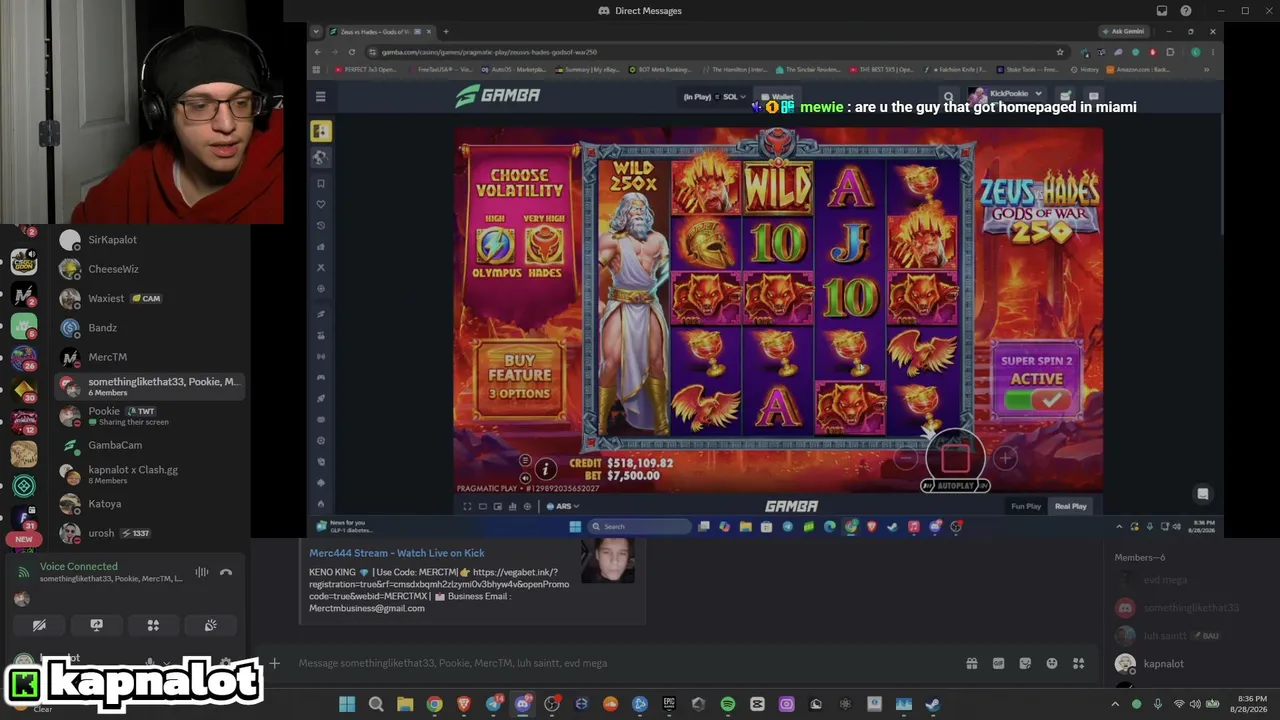This screenshot has width=1280, height=720.
Task: Open GambaCam direct message
Action: tap(150, 445)
